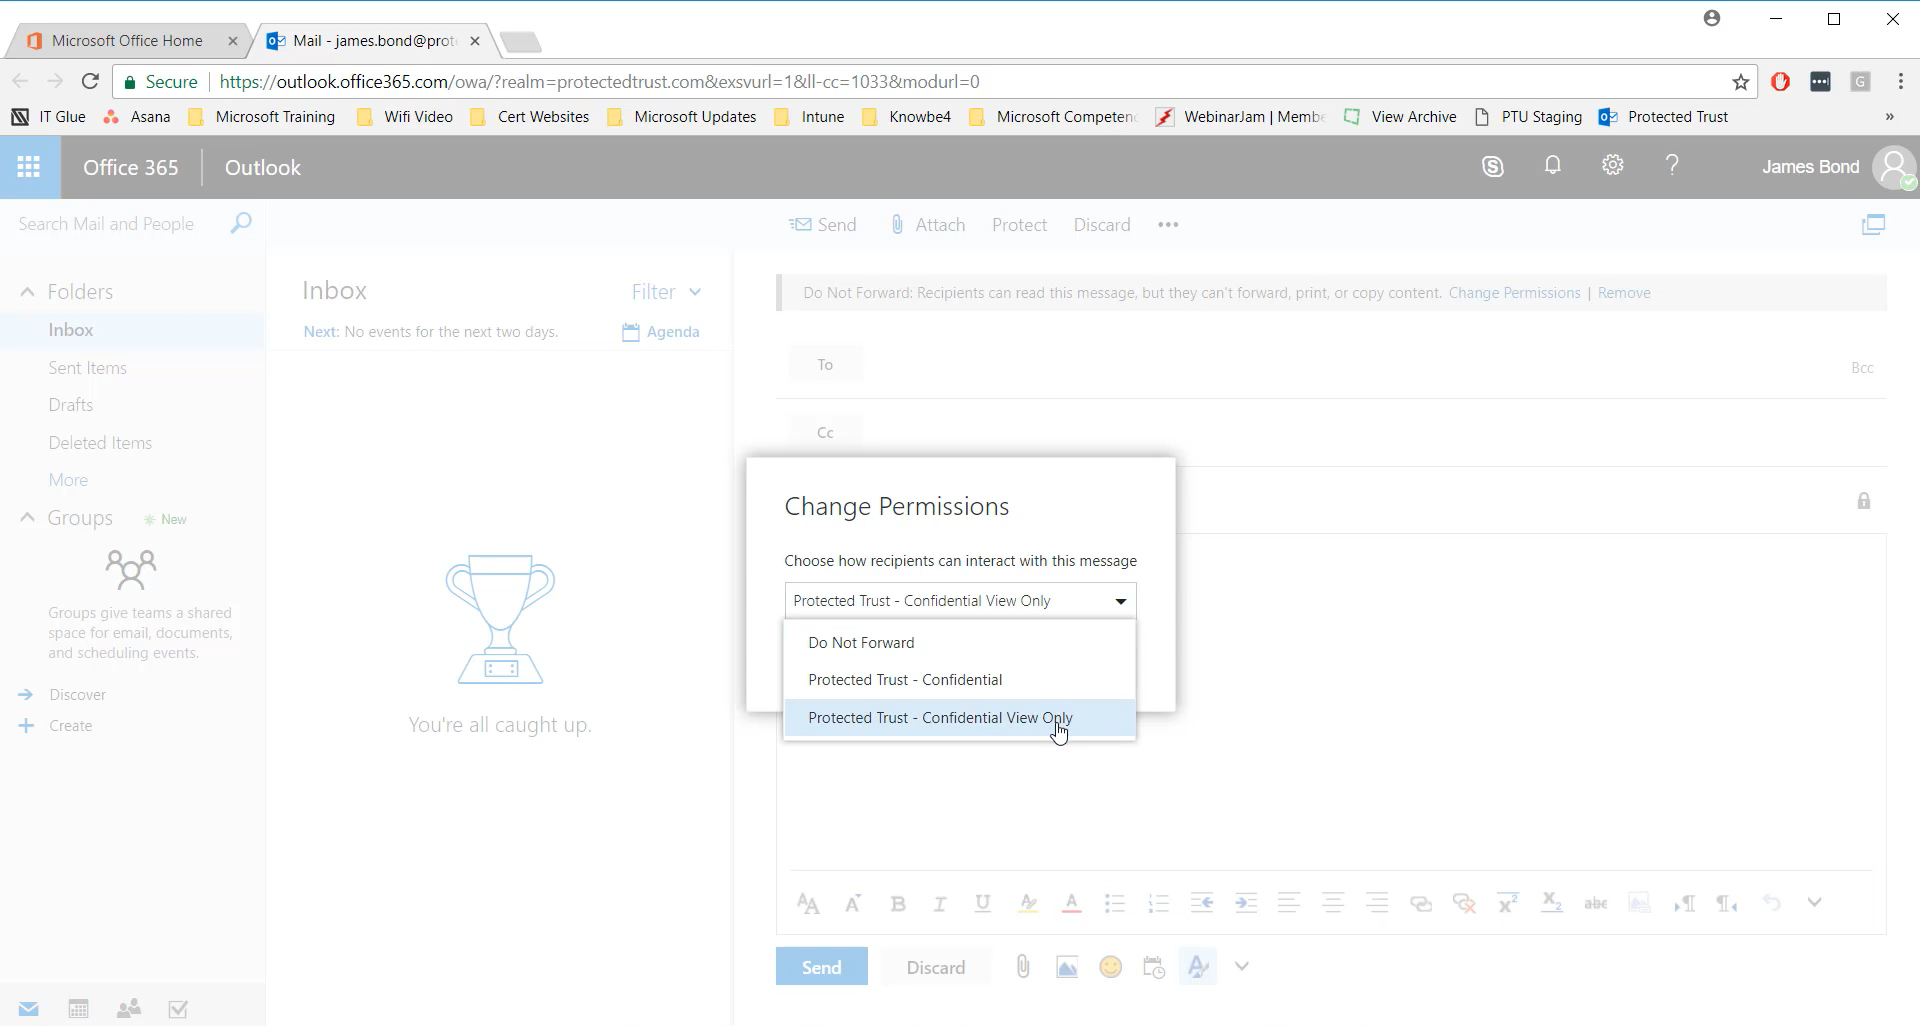
Task: Decrease the paragraph indent
Action: coord(1202,903)
